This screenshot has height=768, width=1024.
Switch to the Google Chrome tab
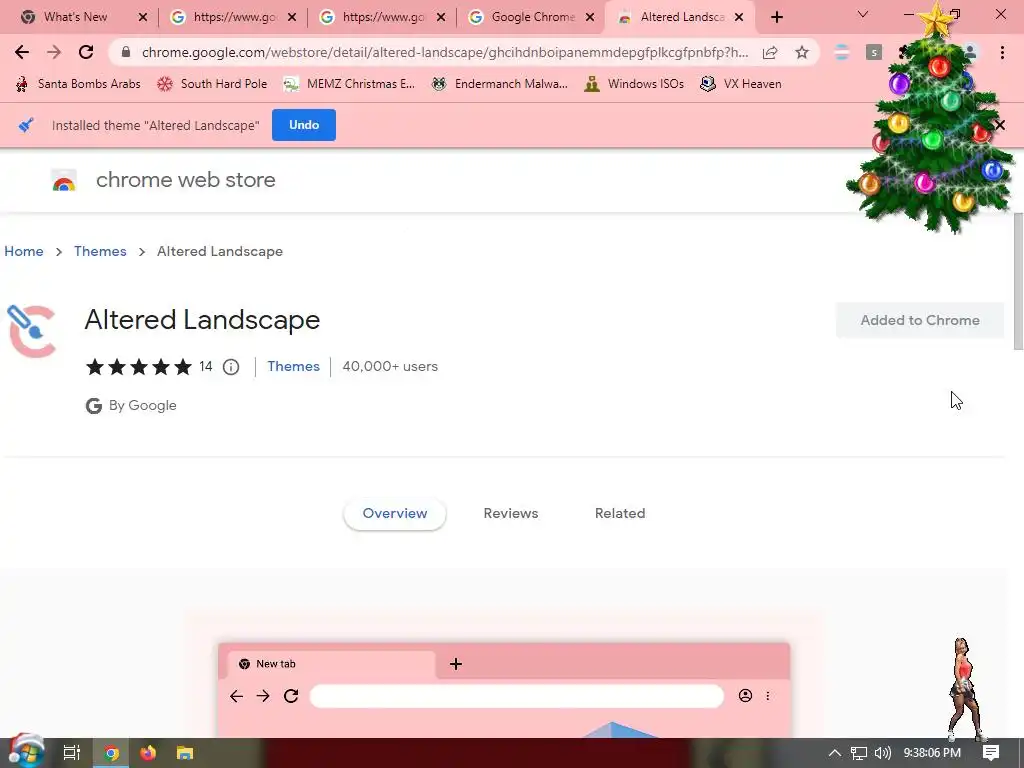pyautogui.click(x=533, y=17)
